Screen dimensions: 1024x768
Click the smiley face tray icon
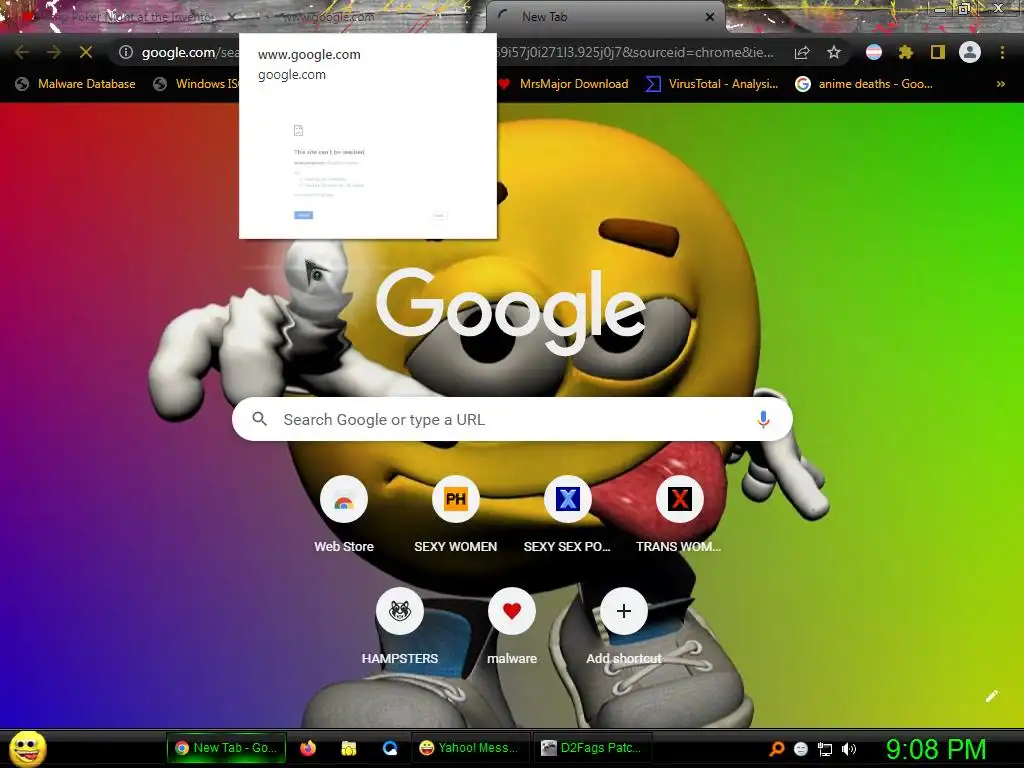(x=801, y=749)
